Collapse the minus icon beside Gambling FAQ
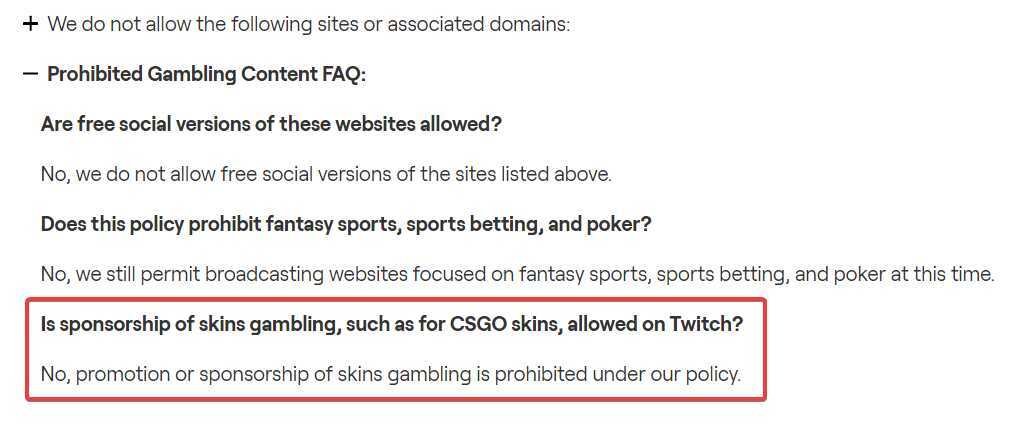This screenshot has width=1015, height=426. [30, 74]
